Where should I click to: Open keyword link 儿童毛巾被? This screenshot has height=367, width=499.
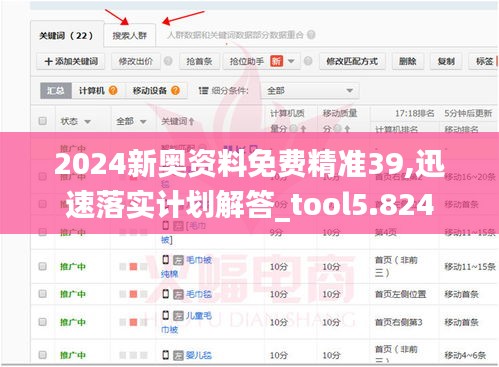click(x=186, y=322)
